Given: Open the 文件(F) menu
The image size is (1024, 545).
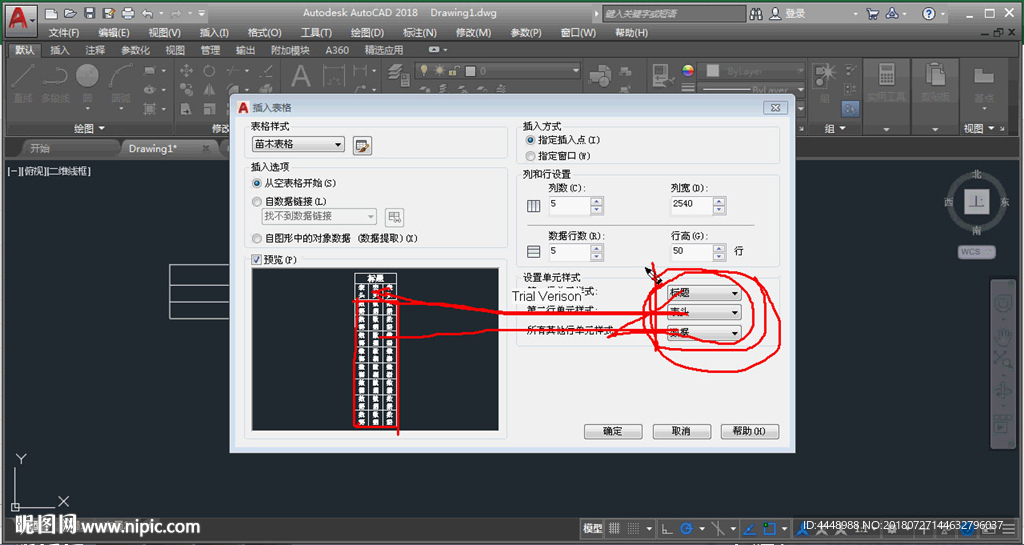Looking at the screenshot, I should point(63,33).
